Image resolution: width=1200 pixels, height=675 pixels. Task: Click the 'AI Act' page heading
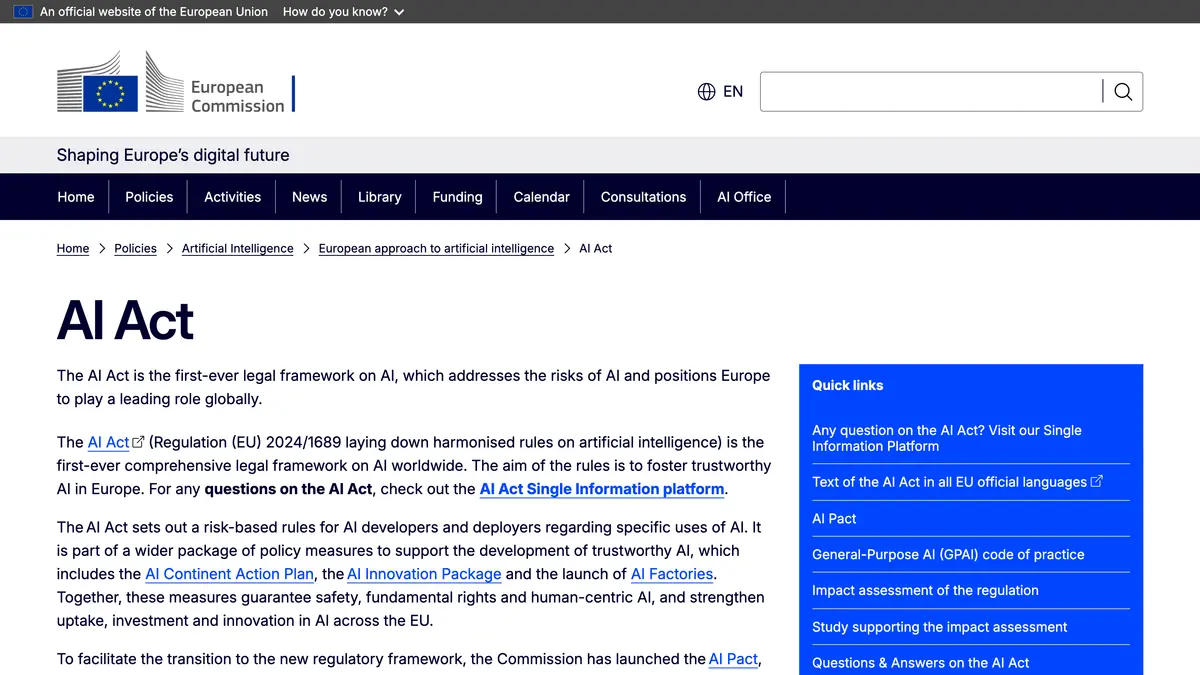tap(125, 320)
